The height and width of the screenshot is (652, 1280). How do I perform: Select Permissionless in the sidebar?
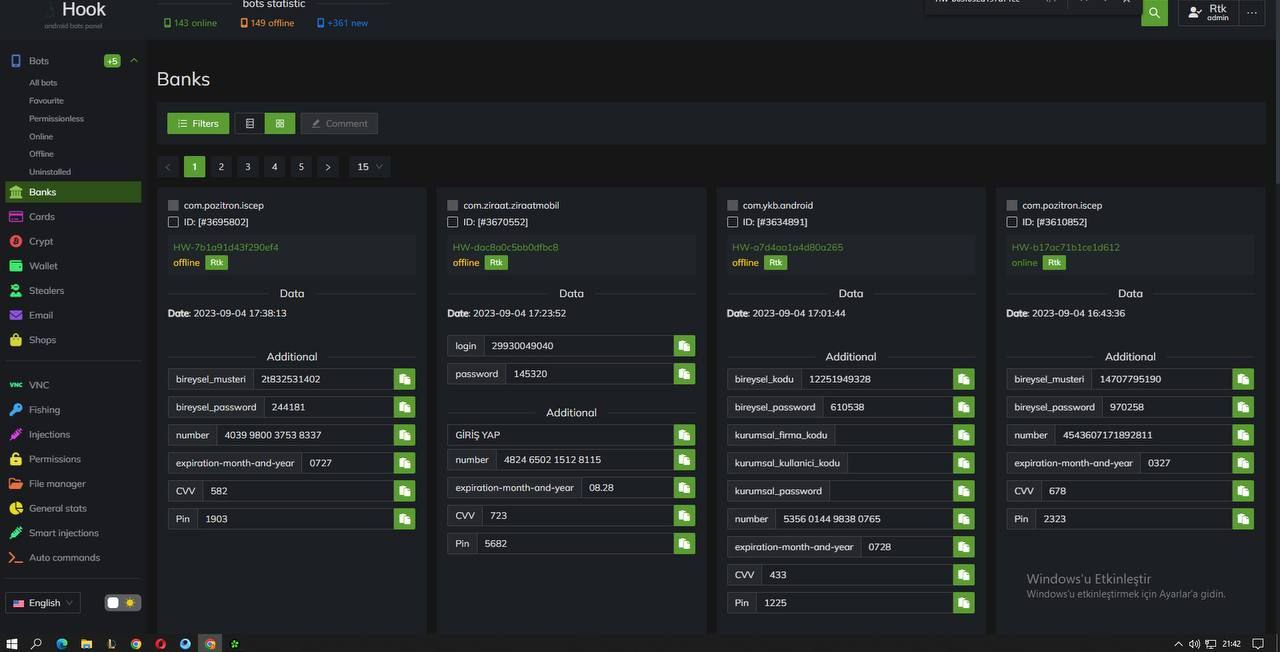(56, 119)
